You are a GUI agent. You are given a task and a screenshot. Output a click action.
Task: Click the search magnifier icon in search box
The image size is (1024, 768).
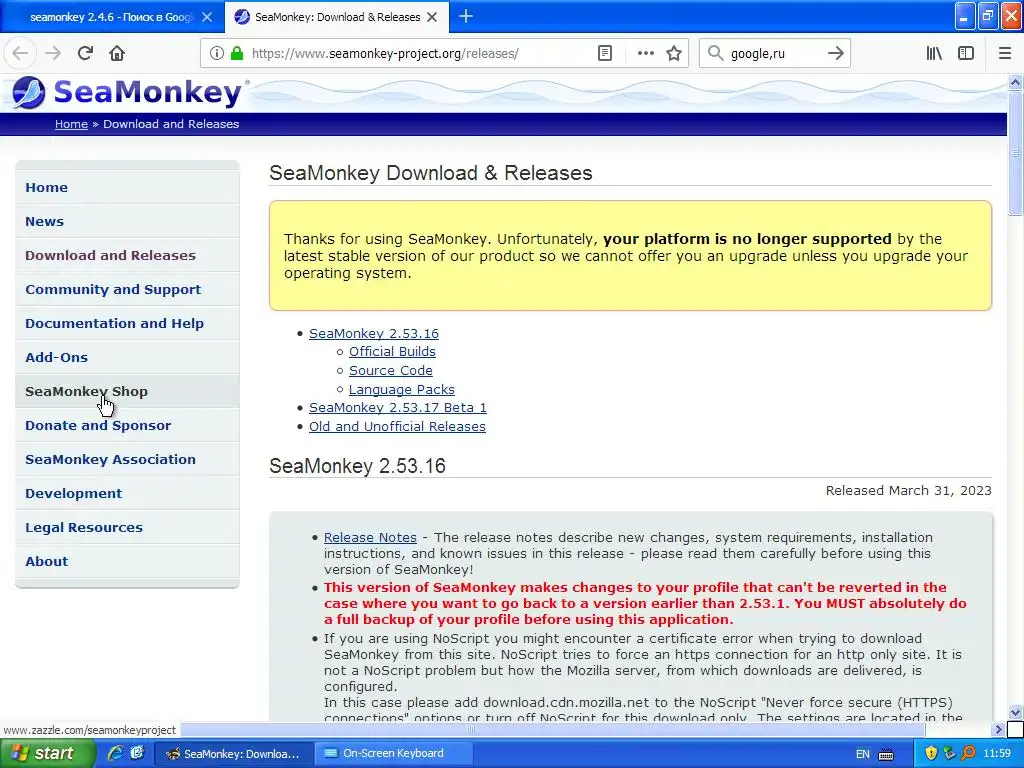(x=716, y=53)
